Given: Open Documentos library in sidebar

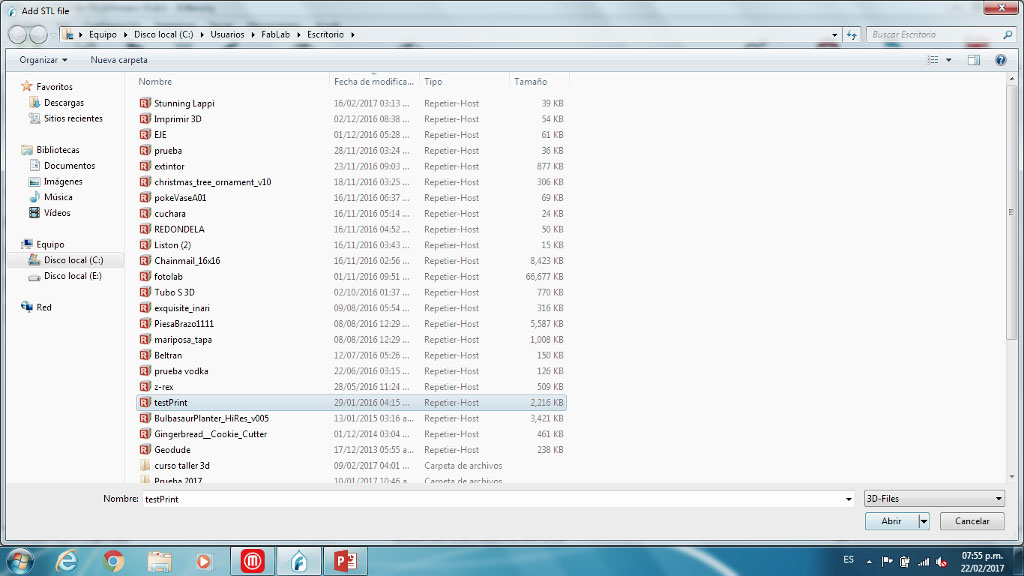Looking at the screenshot, I should tap(69, 166).
